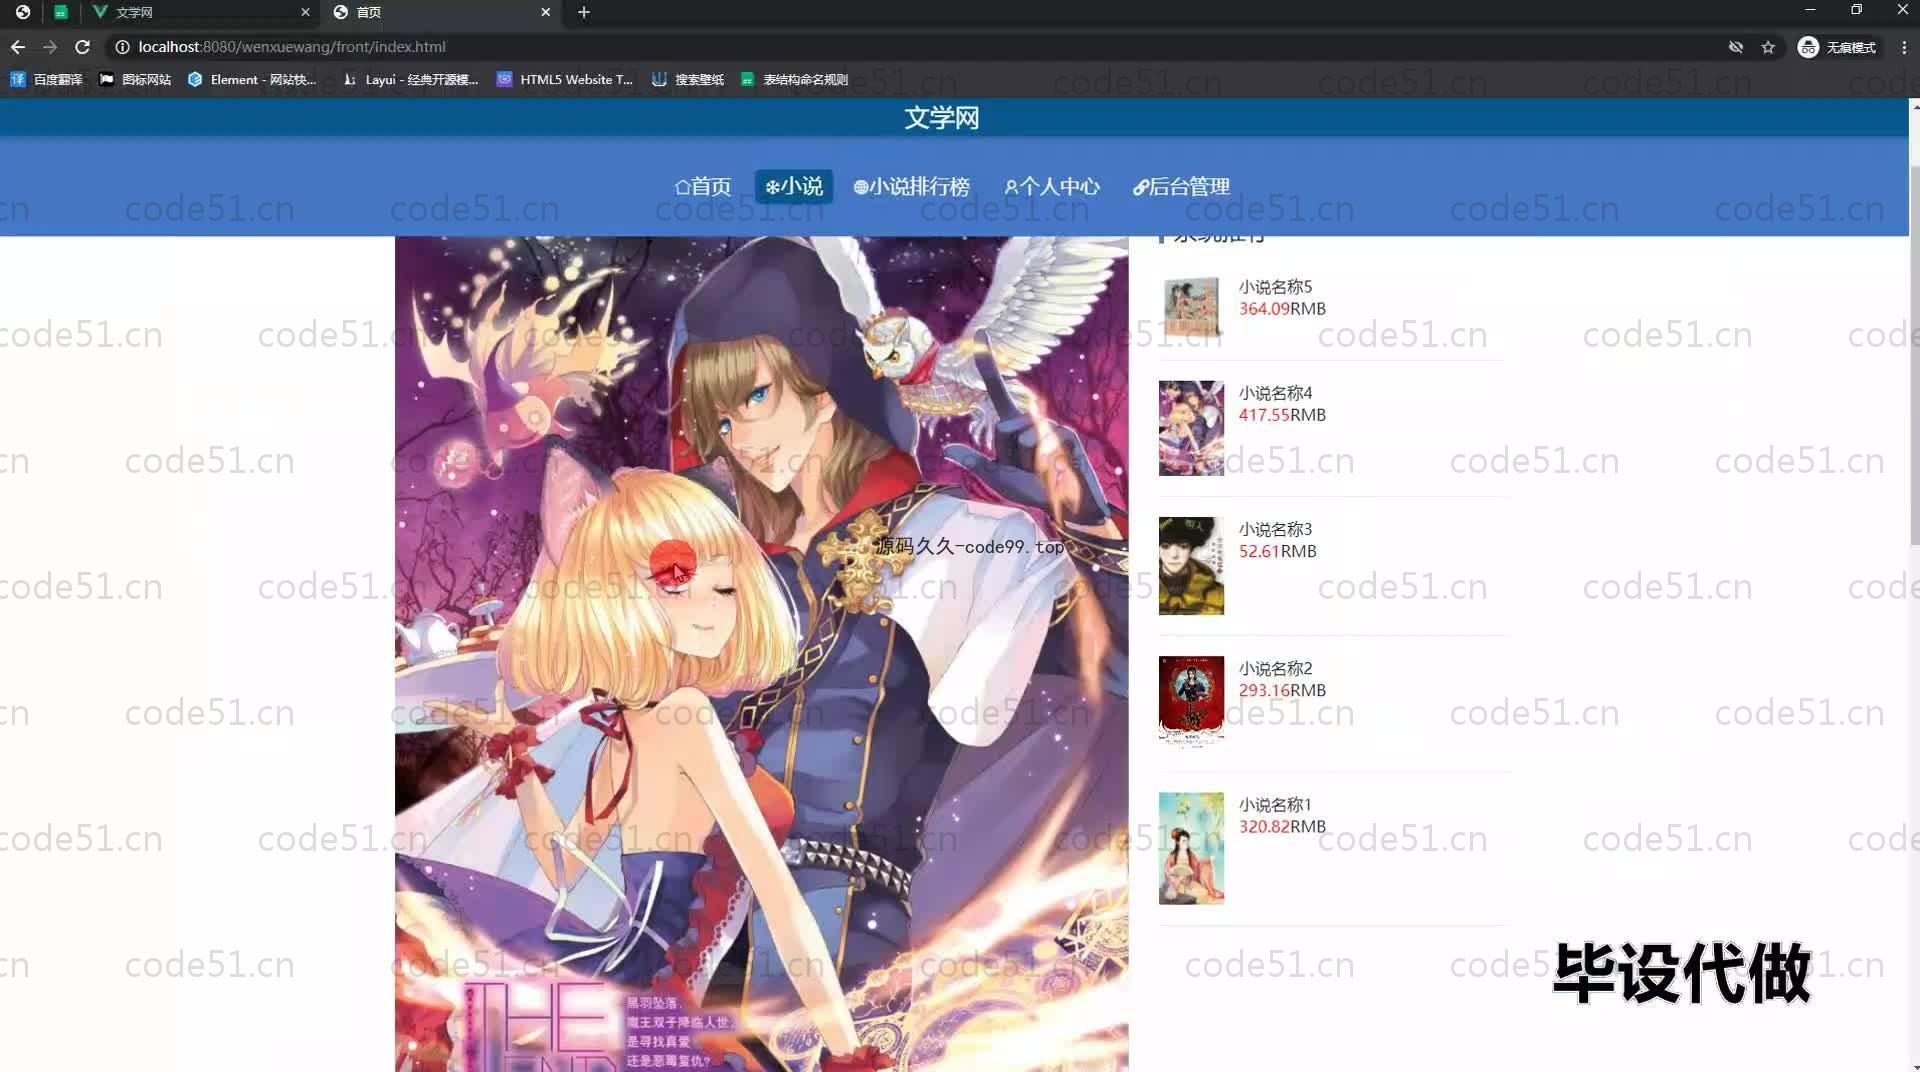
Task: Click the price 52.61RMB
Action: (1277, 552)
